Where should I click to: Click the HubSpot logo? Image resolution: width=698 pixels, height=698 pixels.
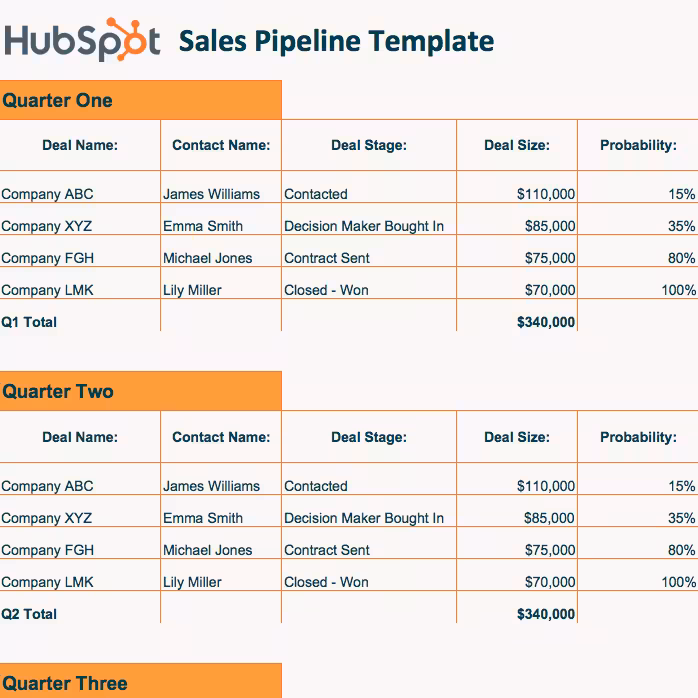click(82, 41)
